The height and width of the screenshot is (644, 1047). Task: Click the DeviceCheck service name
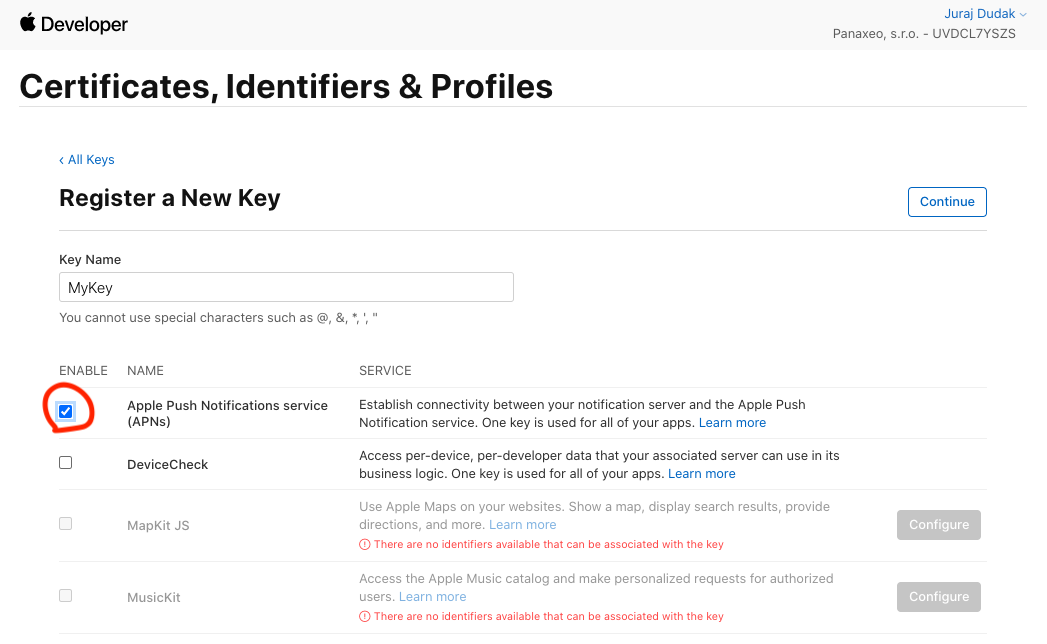(x=167, y=465)
